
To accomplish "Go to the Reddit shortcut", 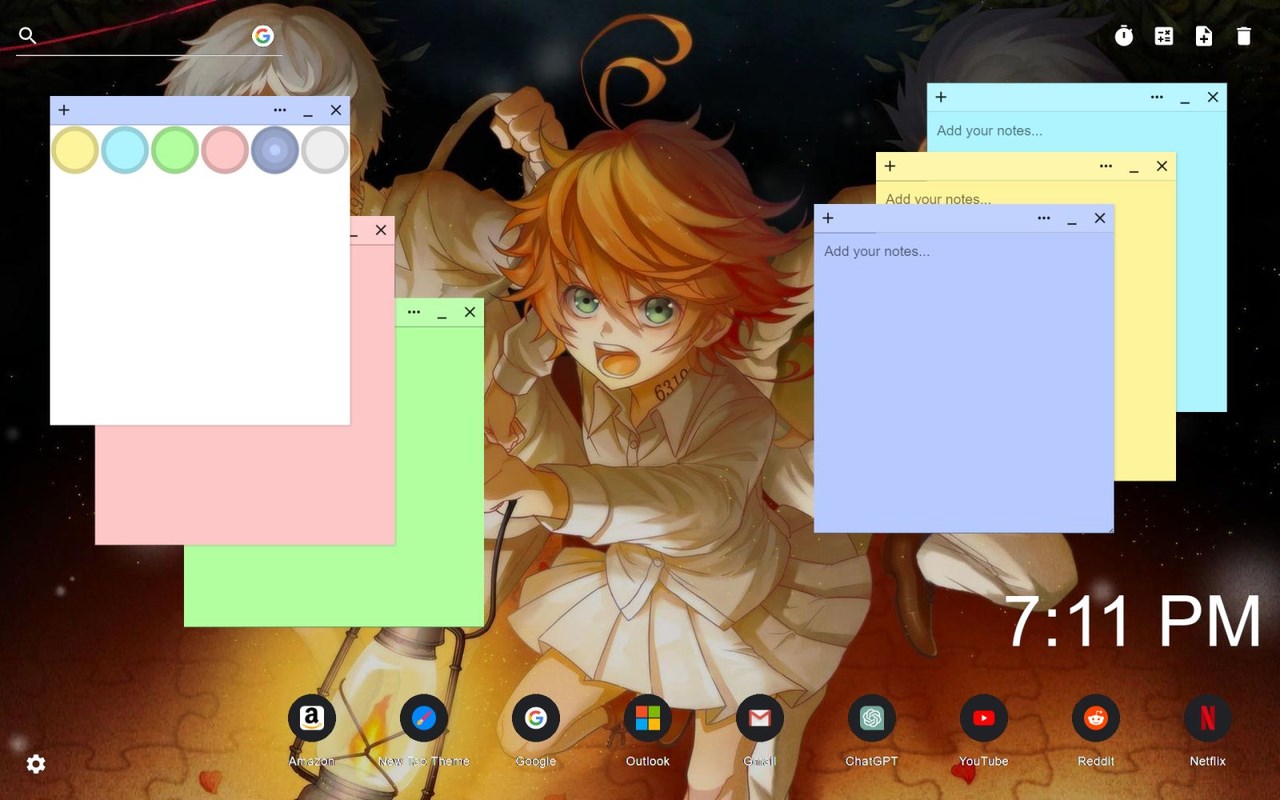I will (x=1096, y=718).
